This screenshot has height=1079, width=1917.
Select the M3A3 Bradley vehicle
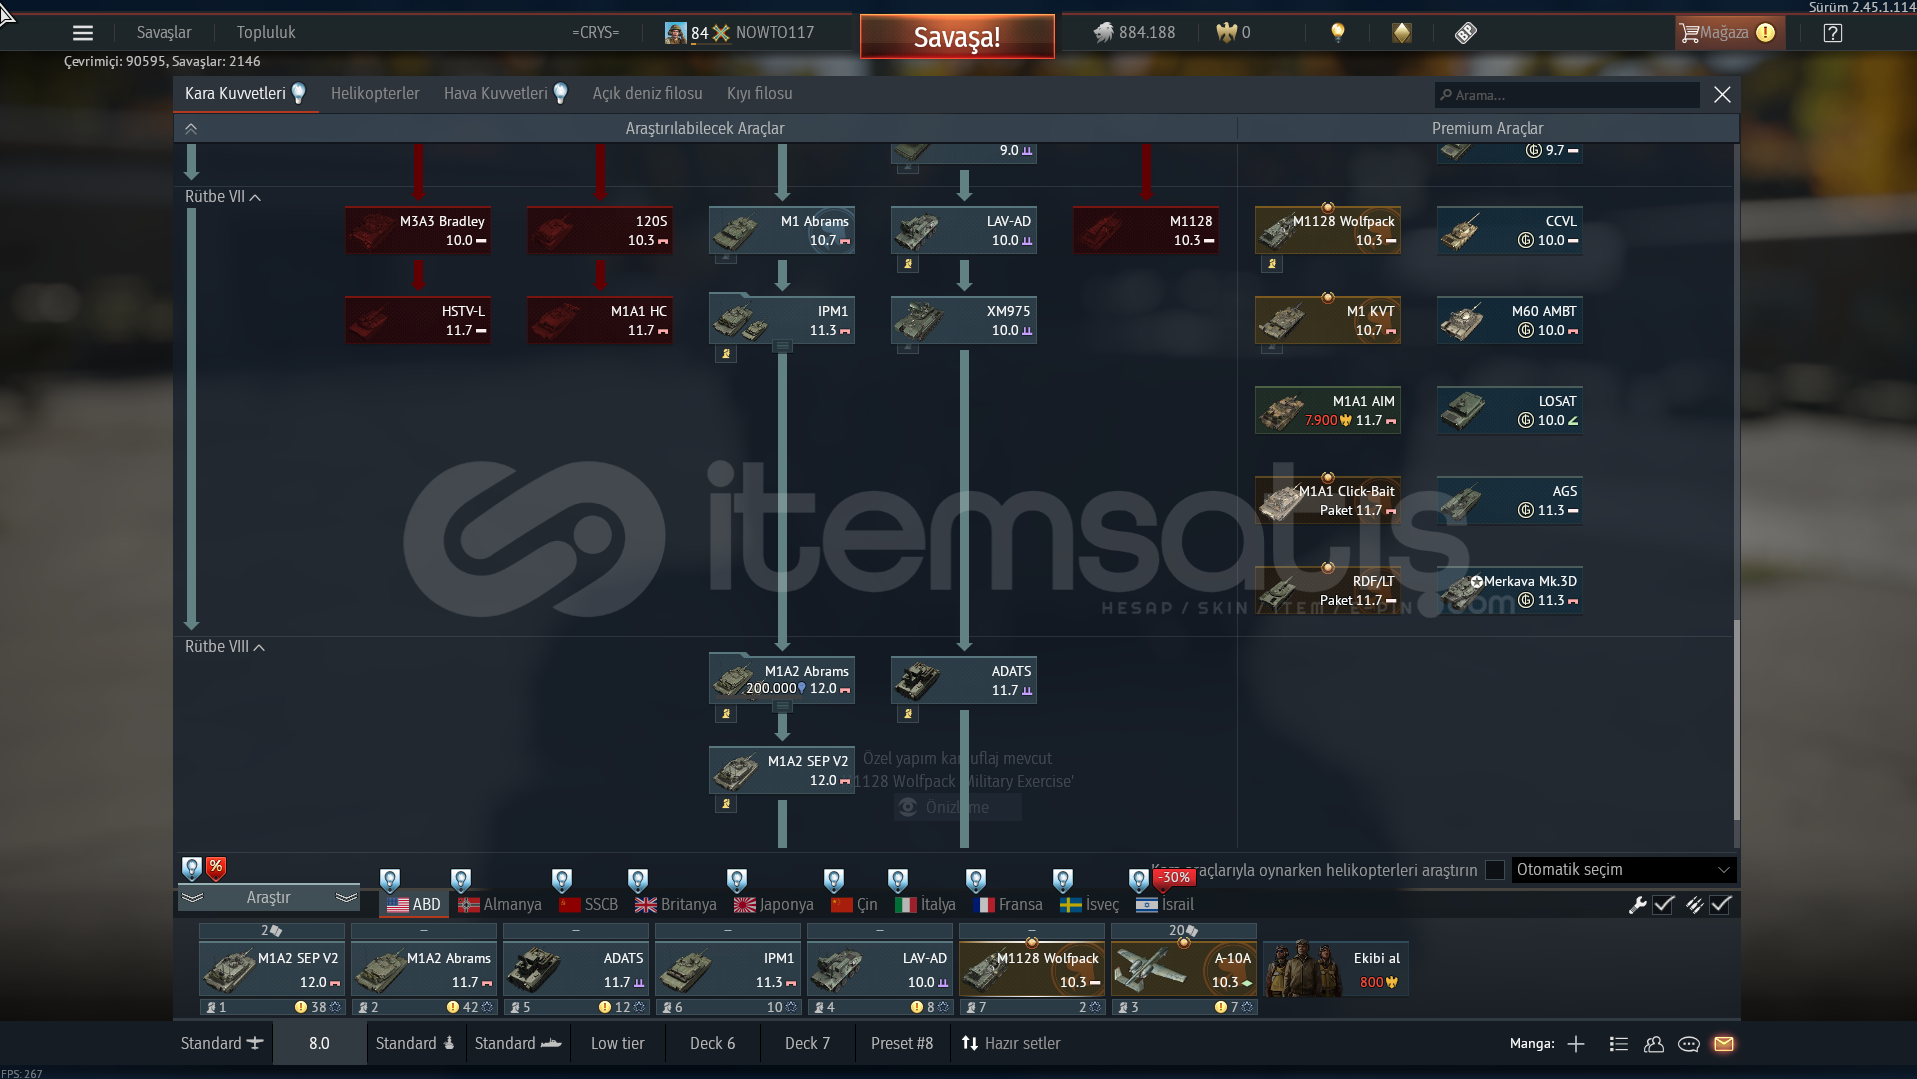tap(418, 230)
